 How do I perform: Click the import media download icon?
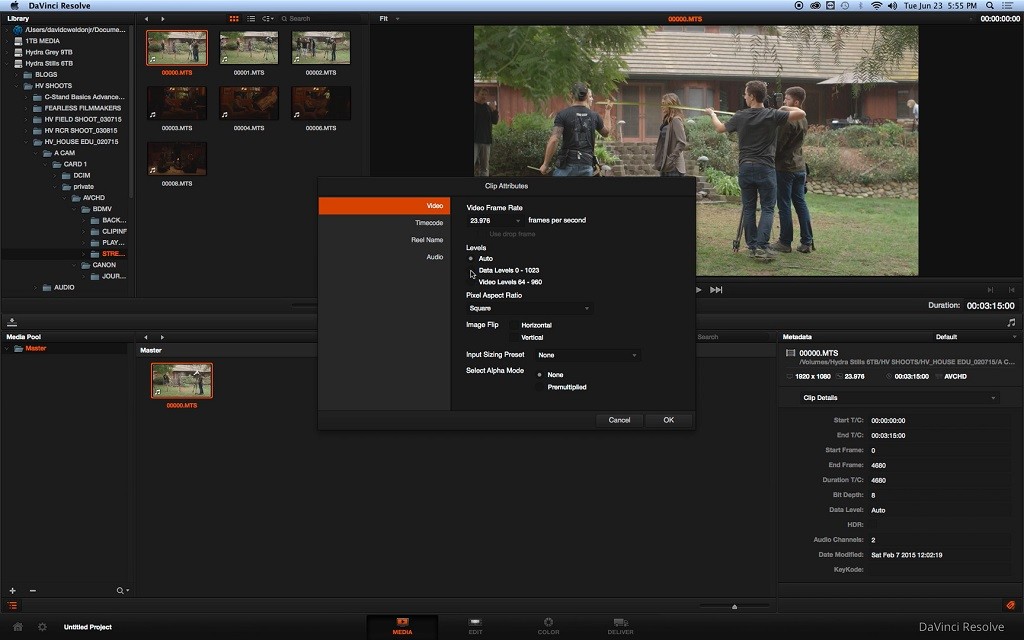tap(12, 322)
